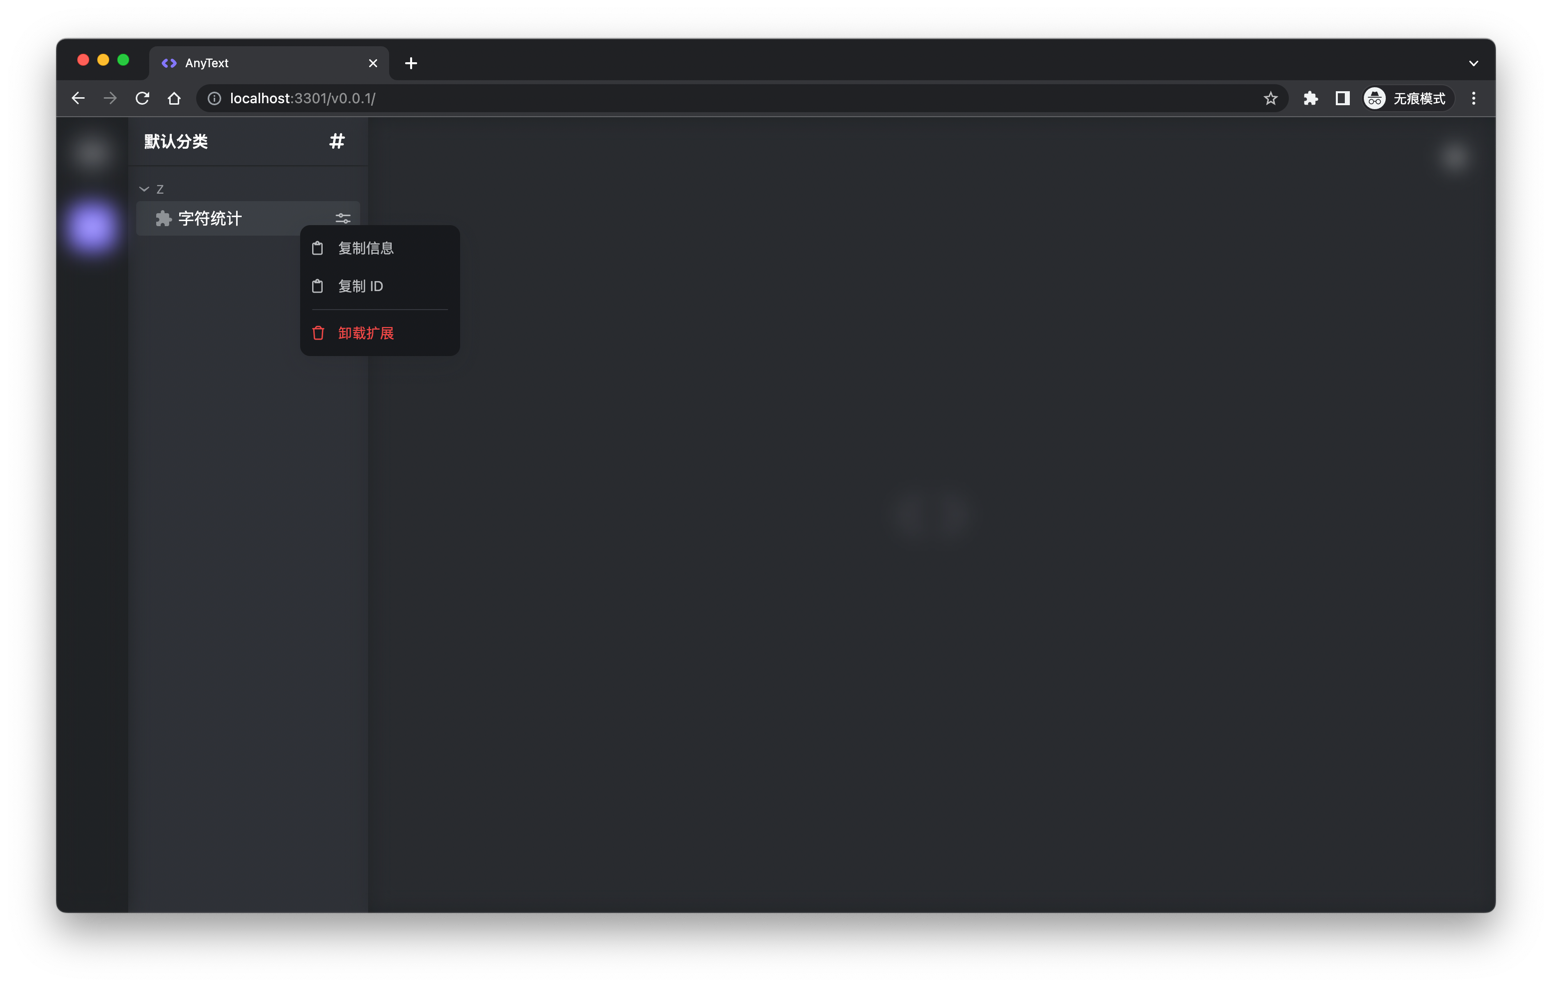Select 复制信息 in the context menu
Viewport: 1552px width, 987px height.
click(380, 248)
